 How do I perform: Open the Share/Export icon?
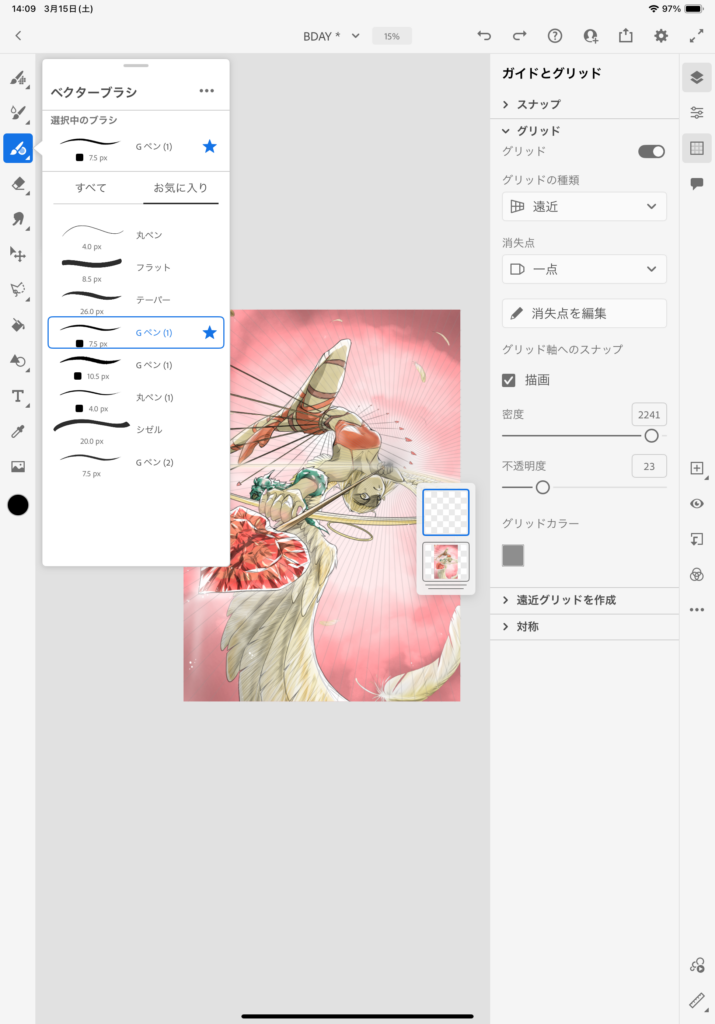pyautogui.click(x=625, y=36)
